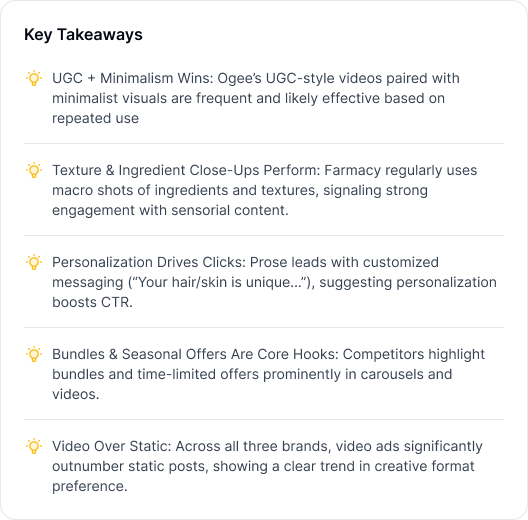Select the lightbulb icon next to Texture & Ingredient Close-Ups

pyautogui.click(x=34, y=170)
